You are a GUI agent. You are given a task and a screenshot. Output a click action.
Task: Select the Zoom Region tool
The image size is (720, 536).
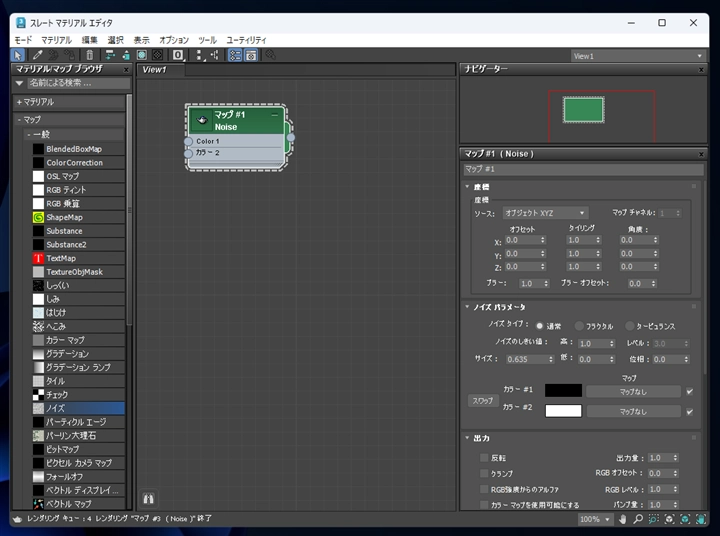point(653,519)
